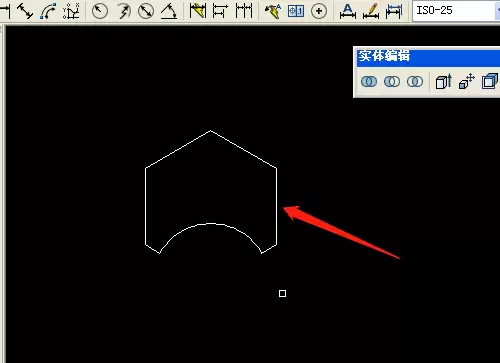Image resolution: width=500 pixels, height=363 pixels.
Task: Select the Ordinate dimension tool
Action: click(x=71, y=11)
